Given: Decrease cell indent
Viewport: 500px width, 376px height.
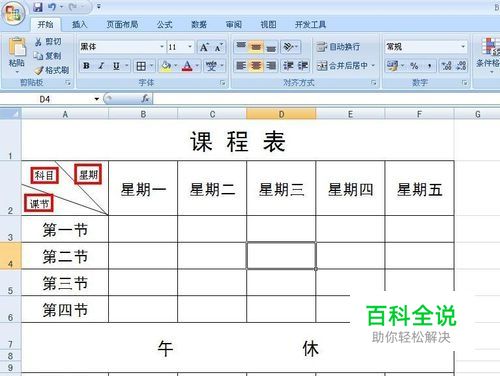Looking at the screenshot, I should (288, 66).
